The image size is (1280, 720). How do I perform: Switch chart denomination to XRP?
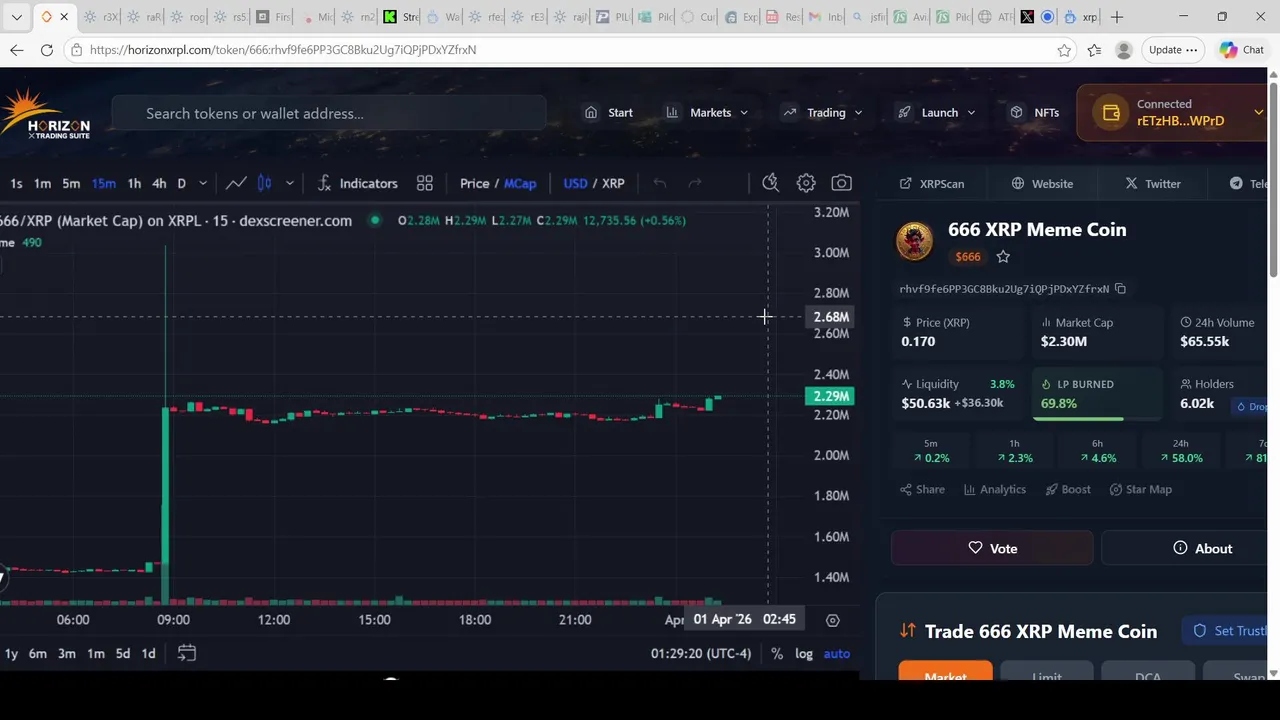[x=613, y=183]
